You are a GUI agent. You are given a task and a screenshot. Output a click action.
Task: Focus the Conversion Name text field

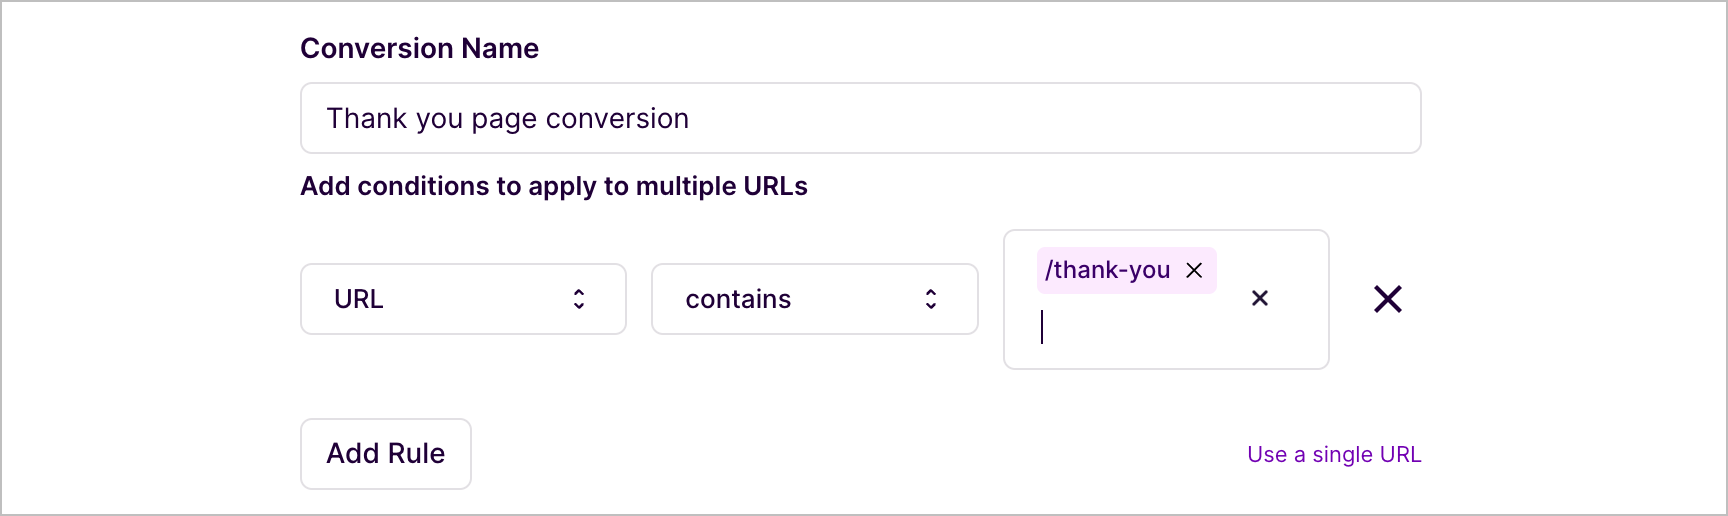click(x=860, y=118)
